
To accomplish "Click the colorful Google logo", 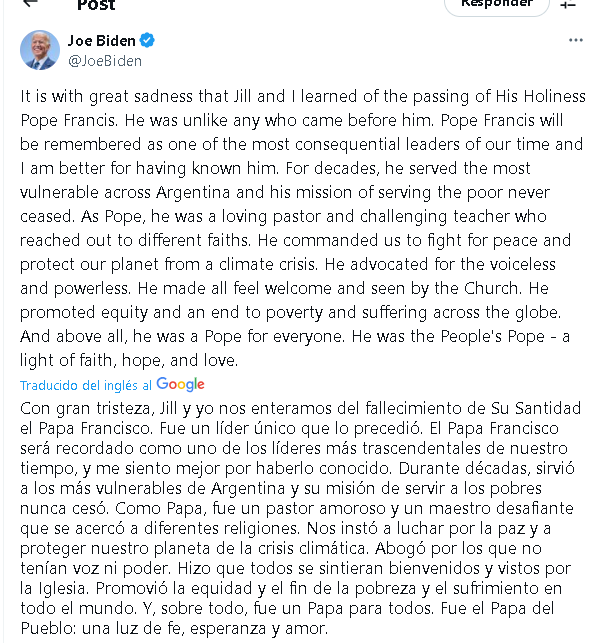I will pos(180,385).
